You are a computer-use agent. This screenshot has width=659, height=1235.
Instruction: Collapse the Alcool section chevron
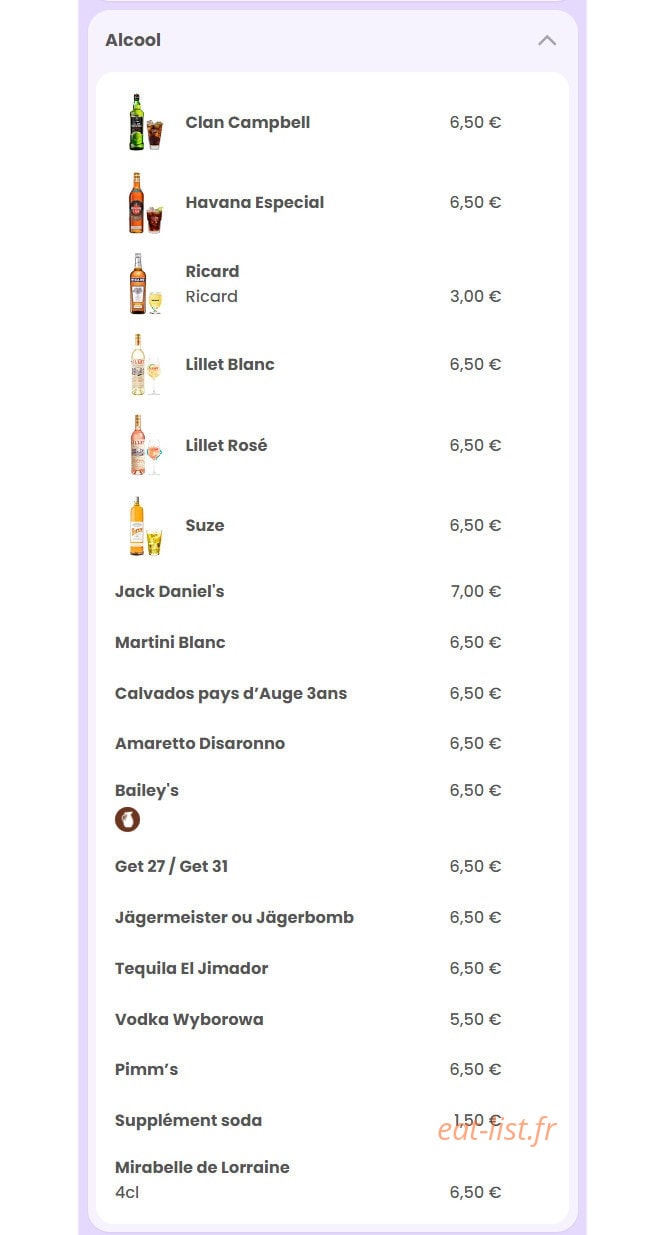tap(547, 41)
